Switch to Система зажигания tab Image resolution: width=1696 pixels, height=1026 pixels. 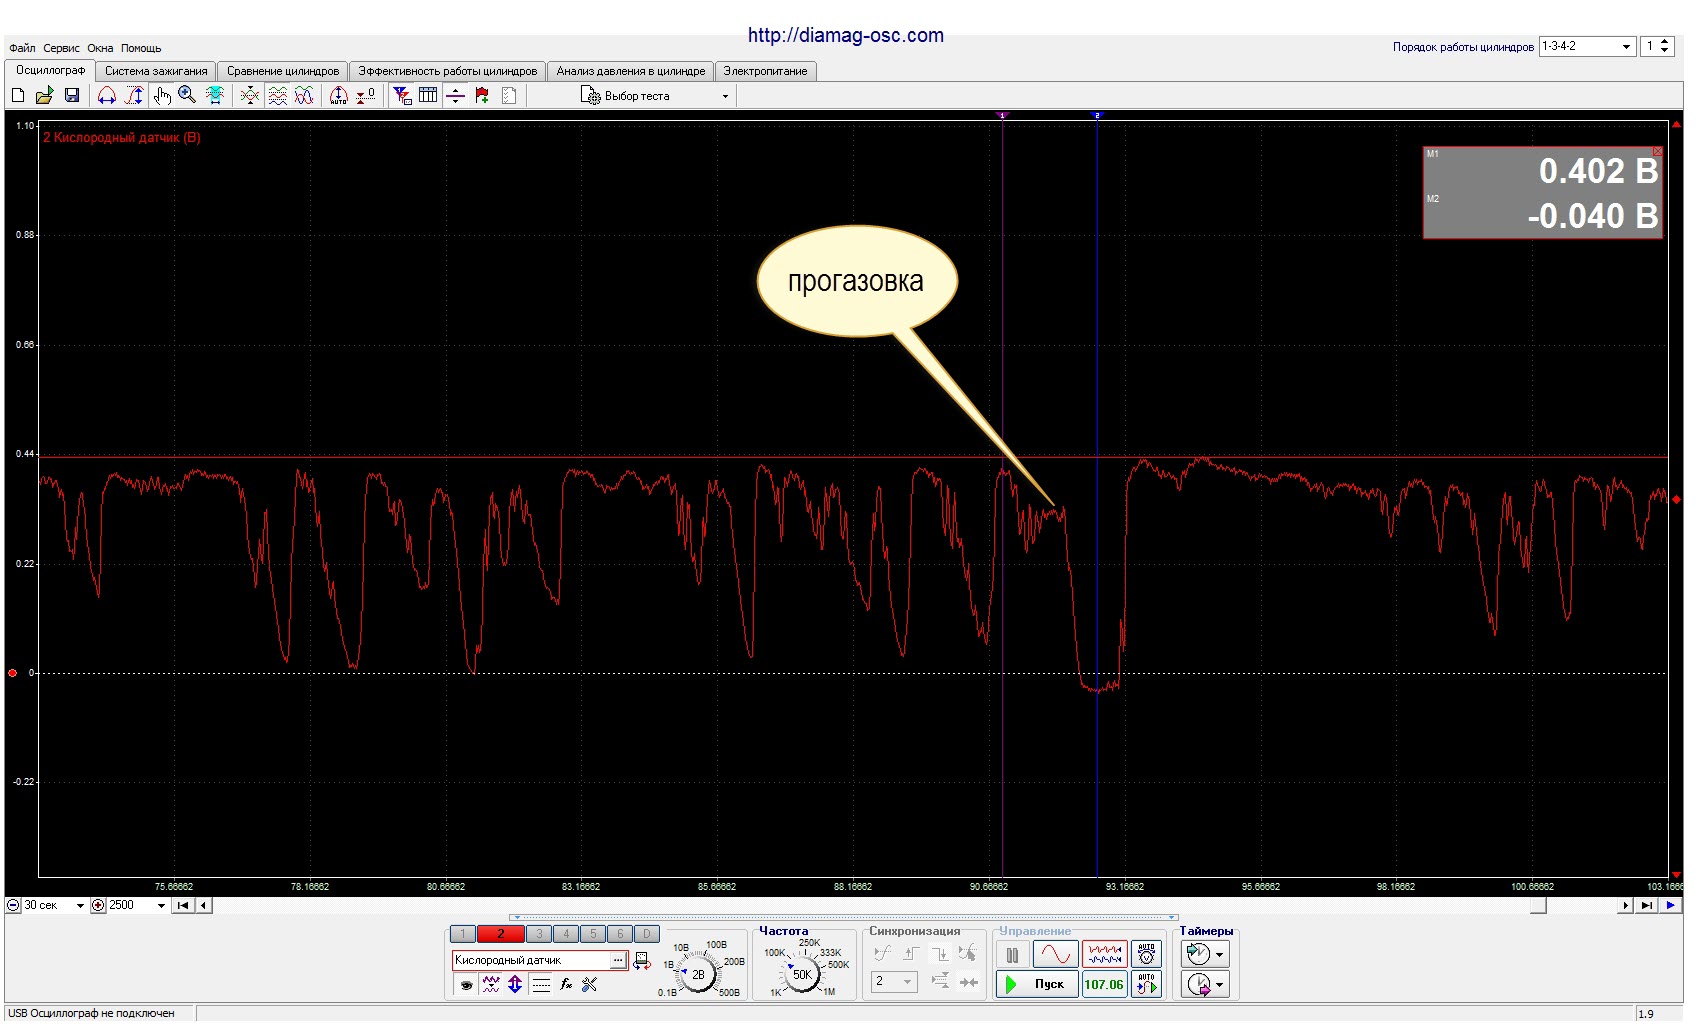[x=156, y=71]
